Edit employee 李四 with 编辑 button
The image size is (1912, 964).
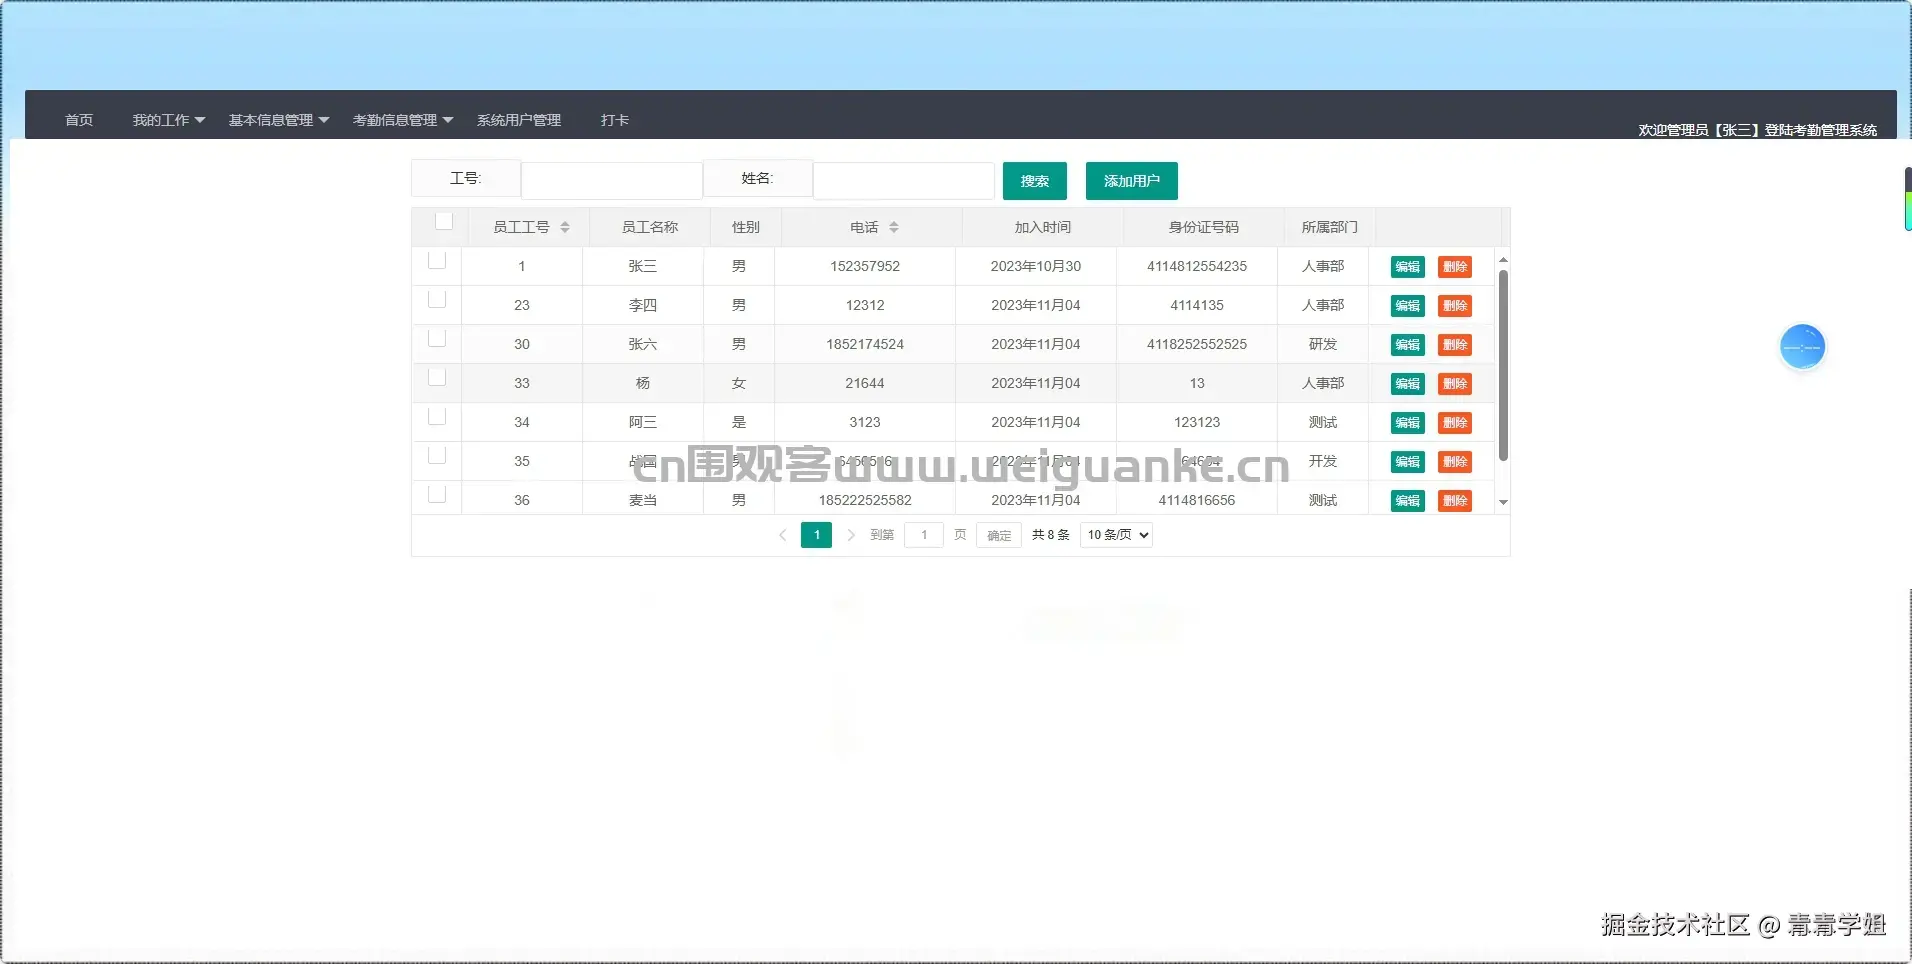pyautogui.click(x=1408, y=306)
